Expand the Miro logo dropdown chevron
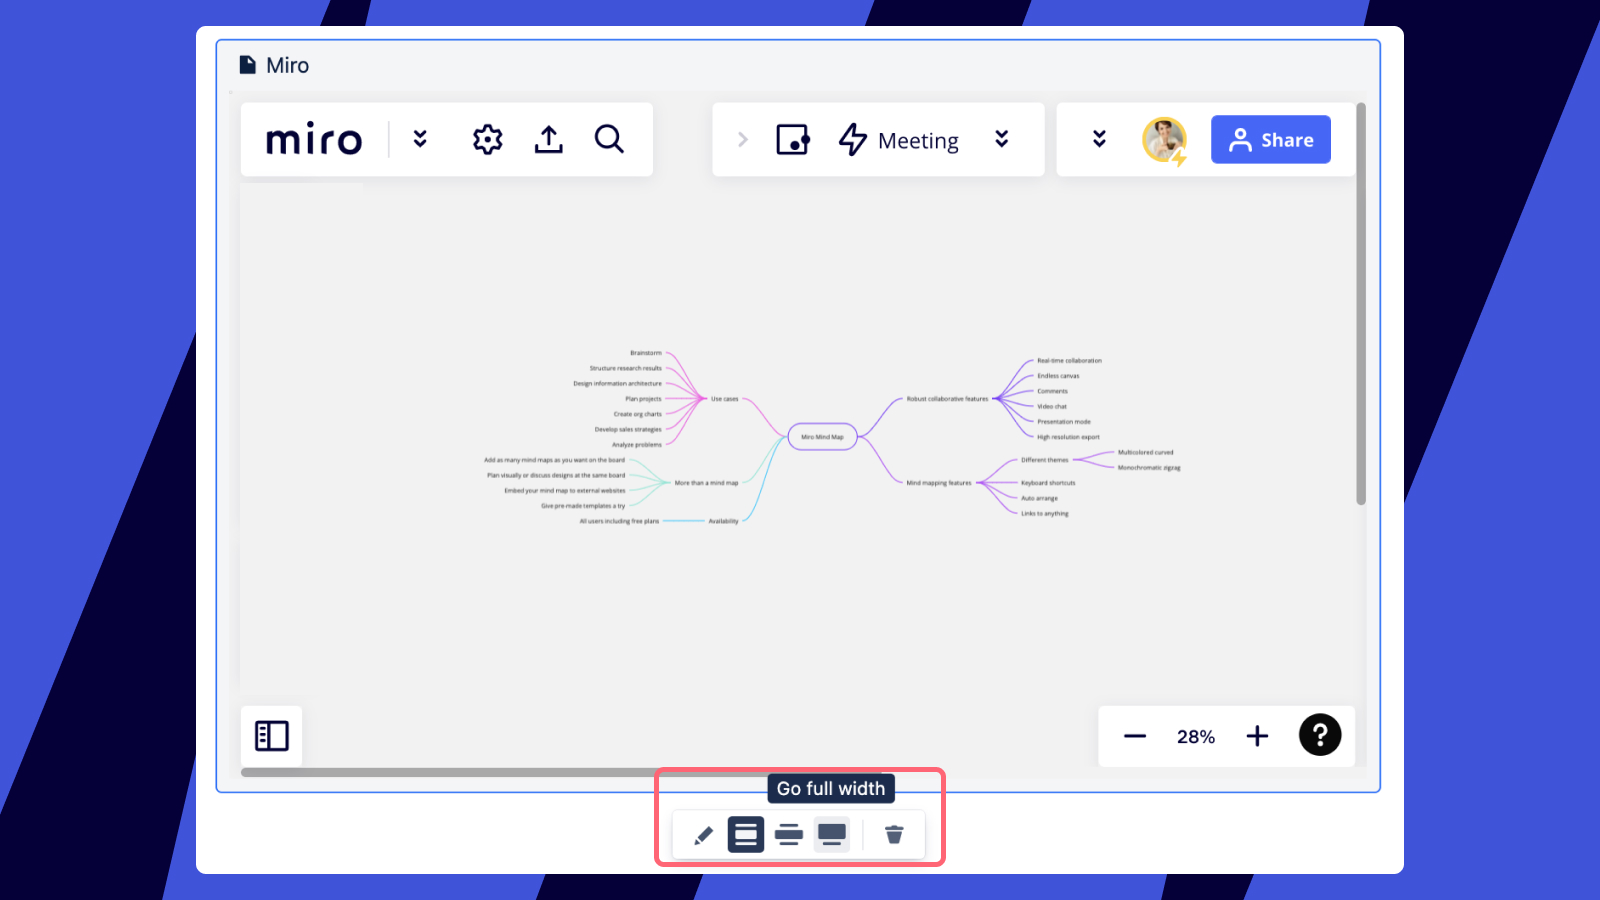 (419, 139)
